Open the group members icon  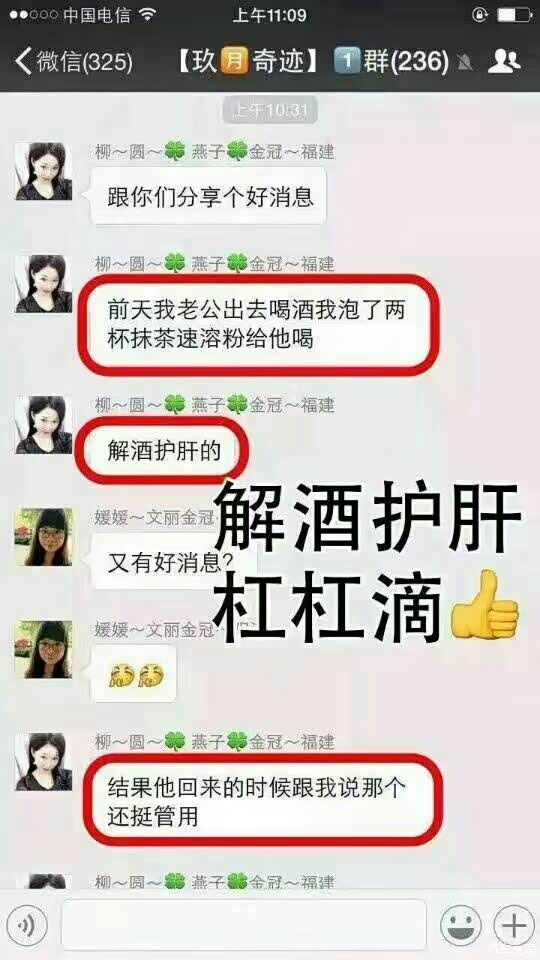click(x=504, y=61)
